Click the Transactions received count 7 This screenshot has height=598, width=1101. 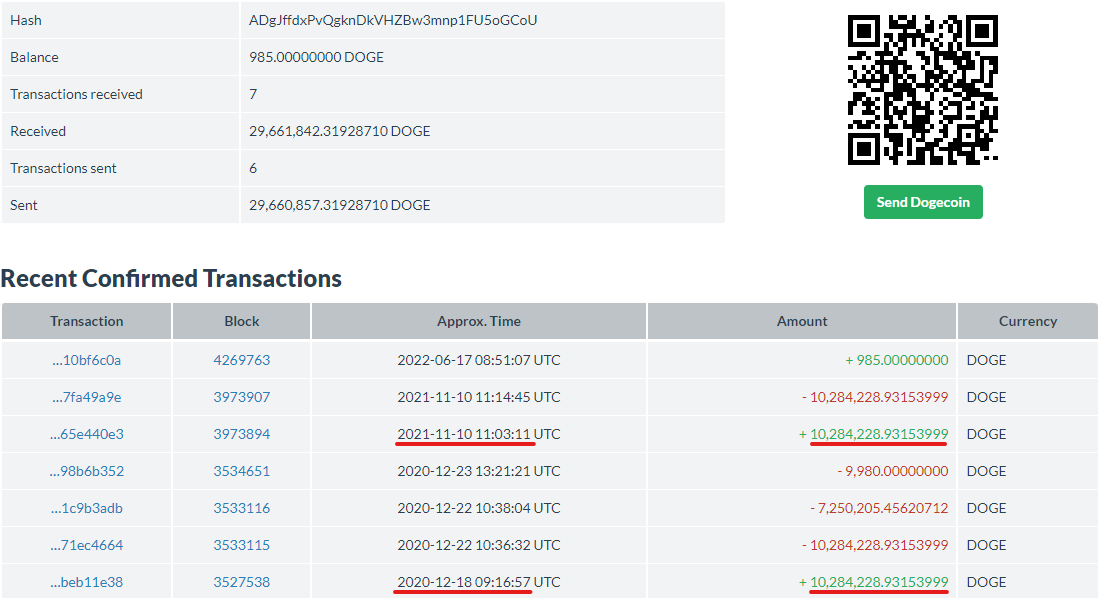(x=253, y=95)
